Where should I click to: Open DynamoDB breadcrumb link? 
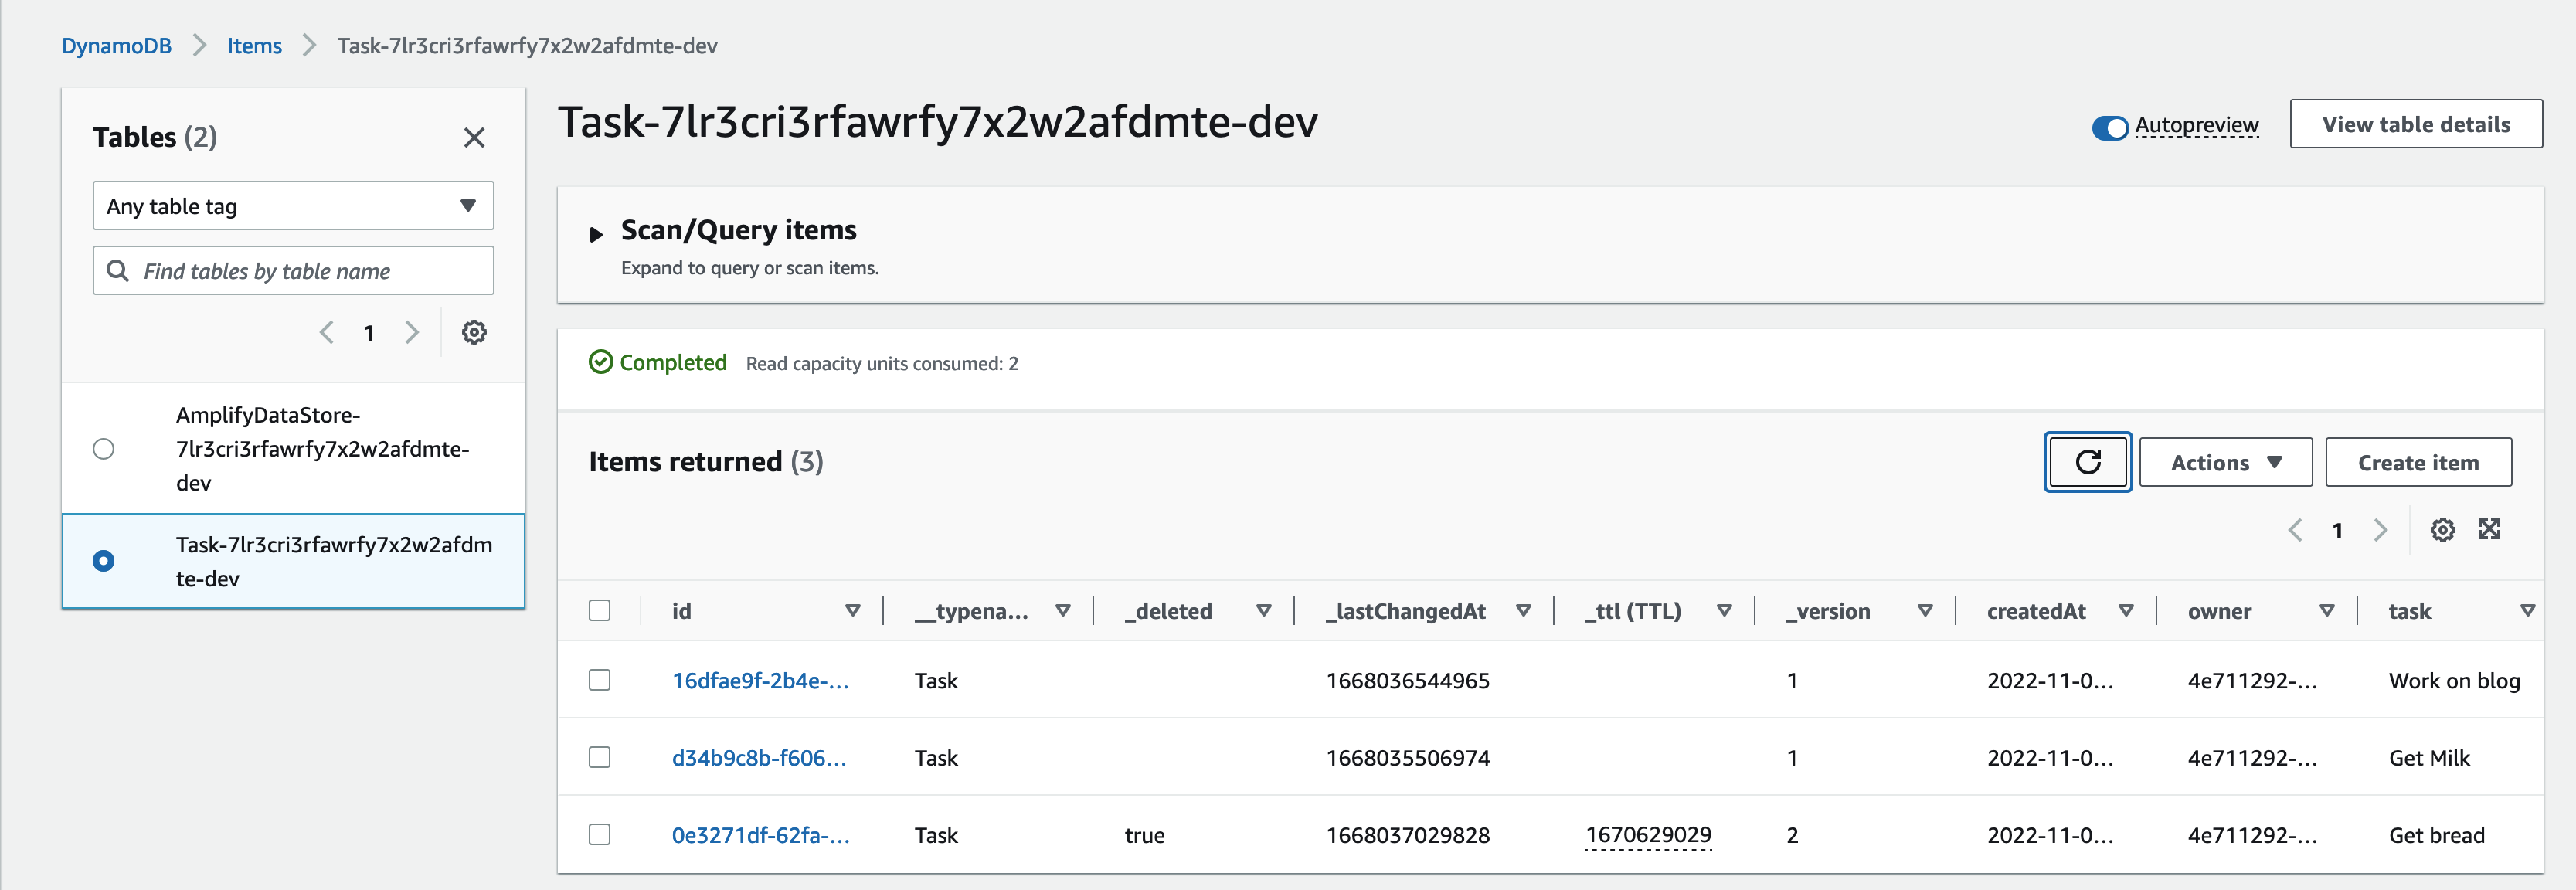116,46
